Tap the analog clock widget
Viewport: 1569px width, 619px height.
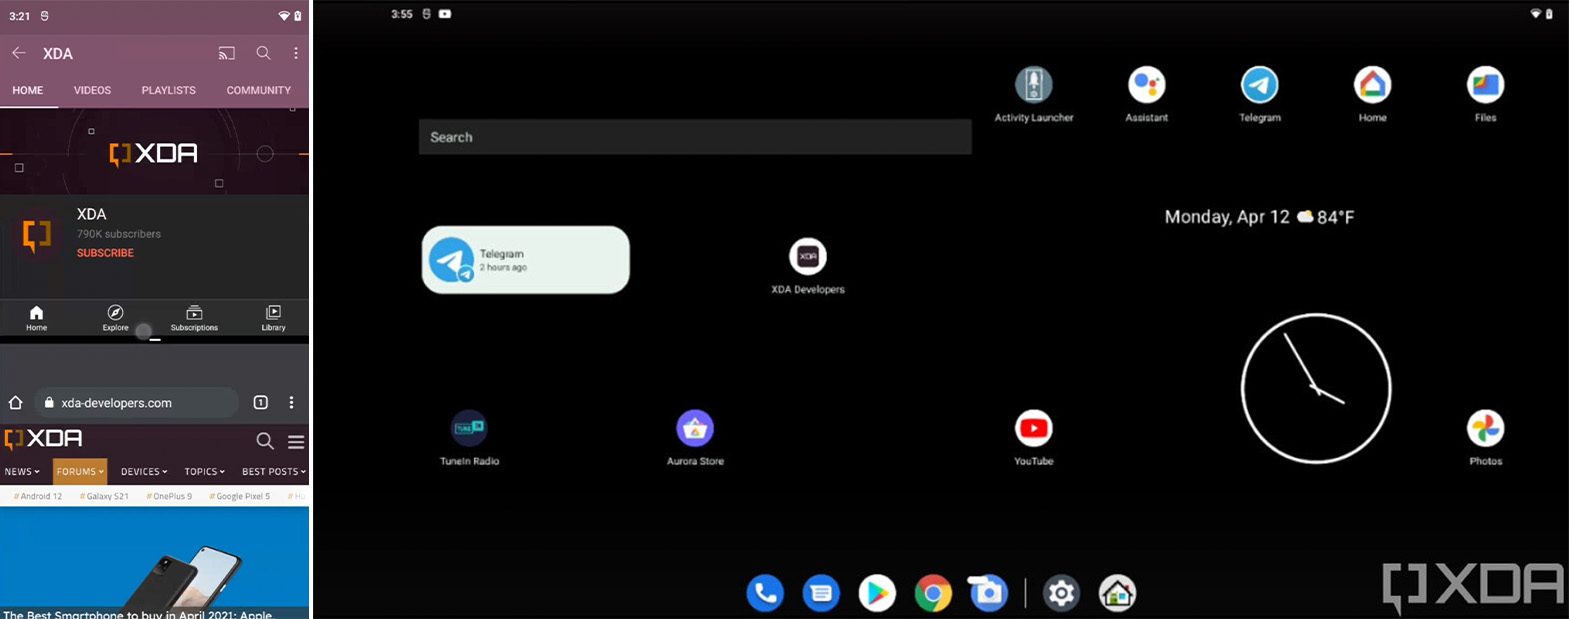[x=1316, y=389]
